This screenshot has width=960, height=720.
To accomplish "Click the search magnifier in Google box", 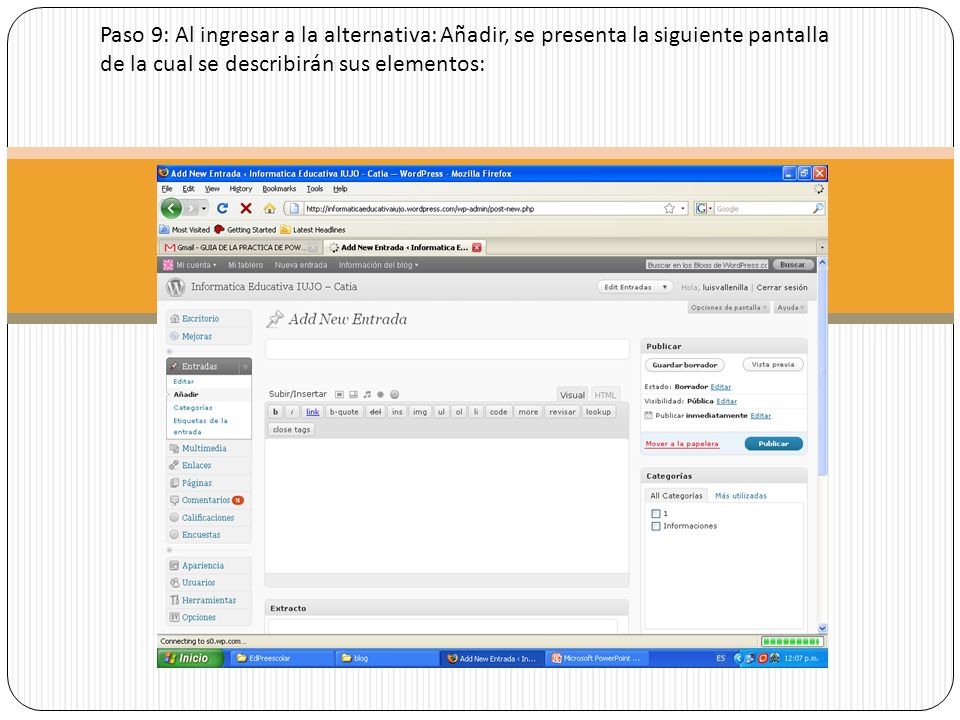I will pyautogui.click(x=817, y=208).
